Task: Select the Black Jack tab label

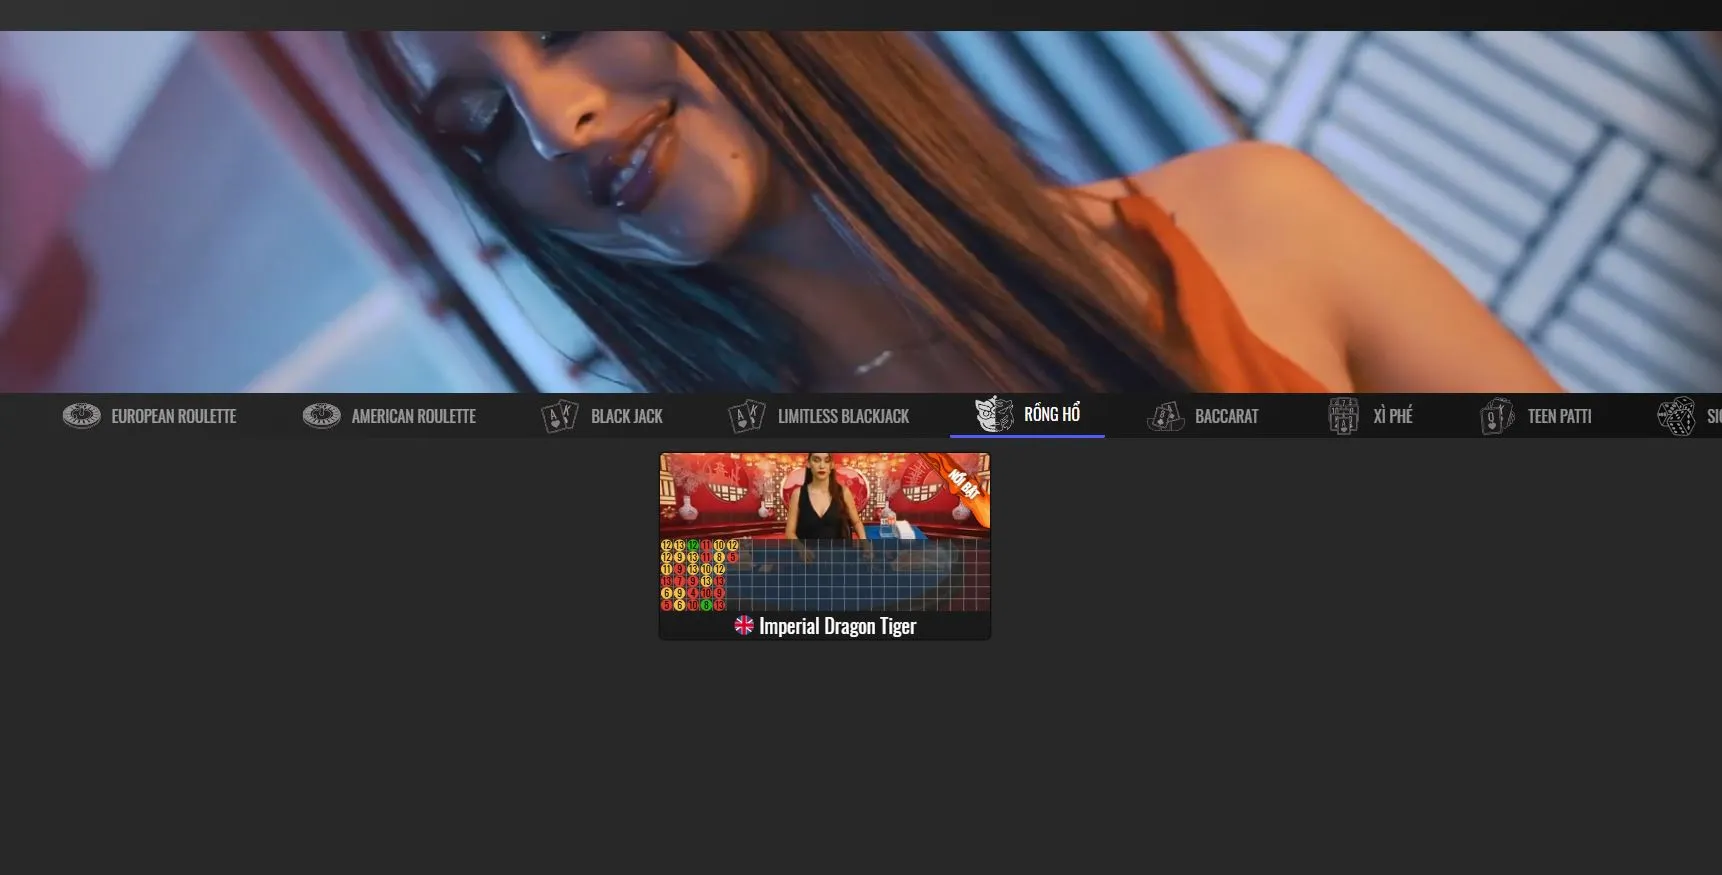Action: point(626,416)
